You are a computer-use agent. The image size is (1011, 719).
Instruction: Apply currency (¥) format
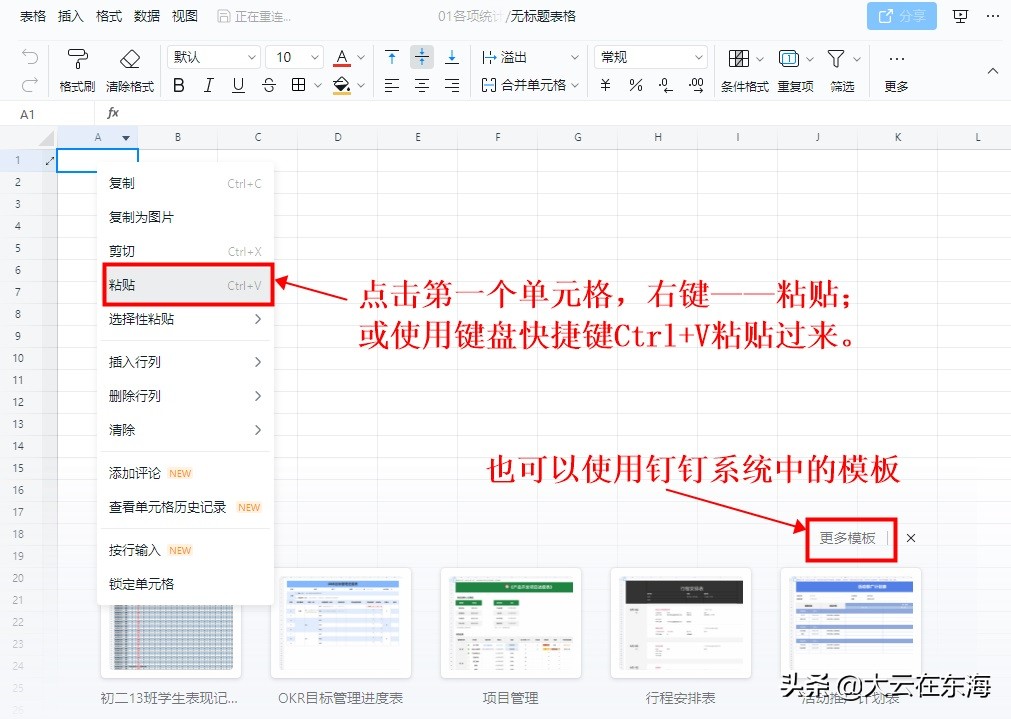coord(605,85)
